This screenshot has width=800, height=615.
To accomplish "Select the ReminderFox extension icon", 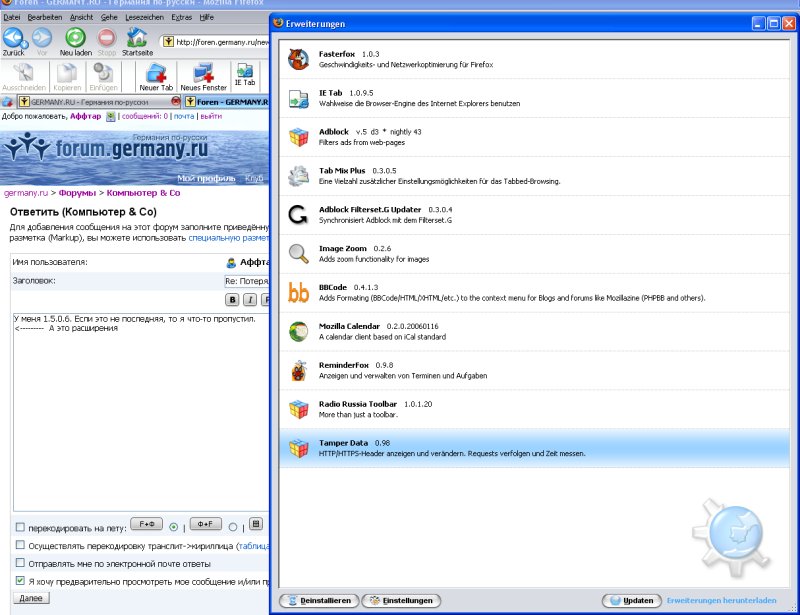I will pos(298,370).
